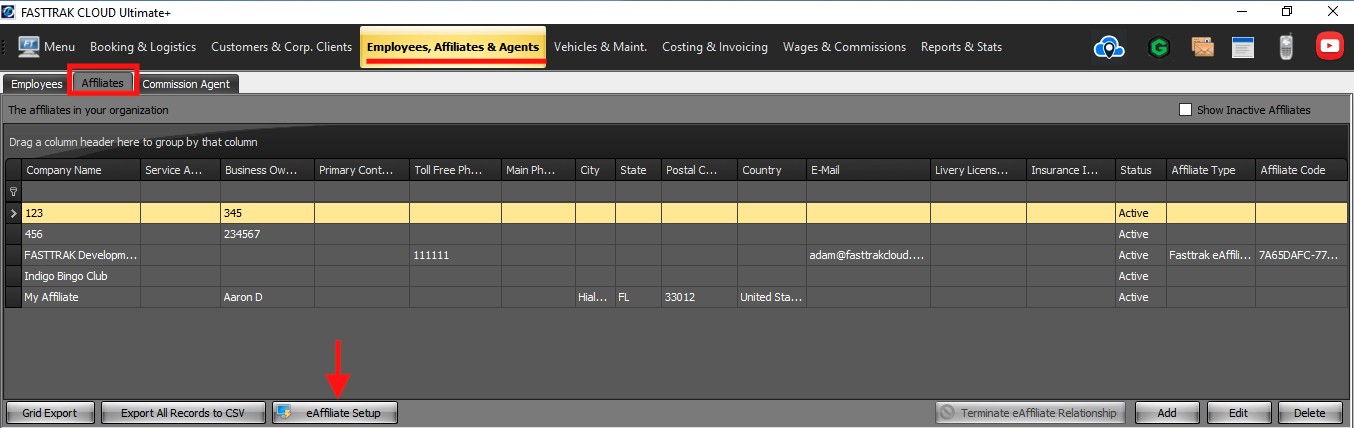Screen dimensions: 1354x428
Task: Click the Livery License column header
Action: [x=978, y=170]
